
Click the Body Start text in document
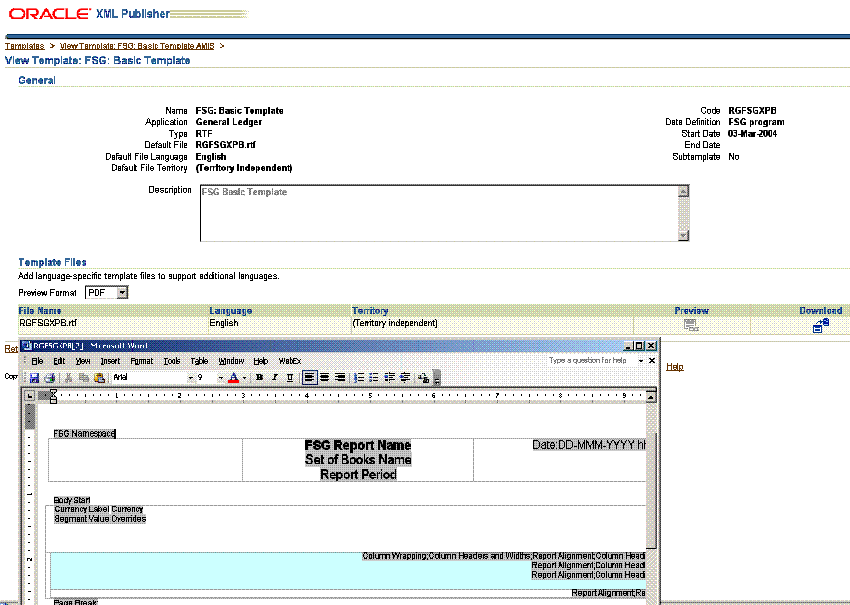(x=72, y=500)
